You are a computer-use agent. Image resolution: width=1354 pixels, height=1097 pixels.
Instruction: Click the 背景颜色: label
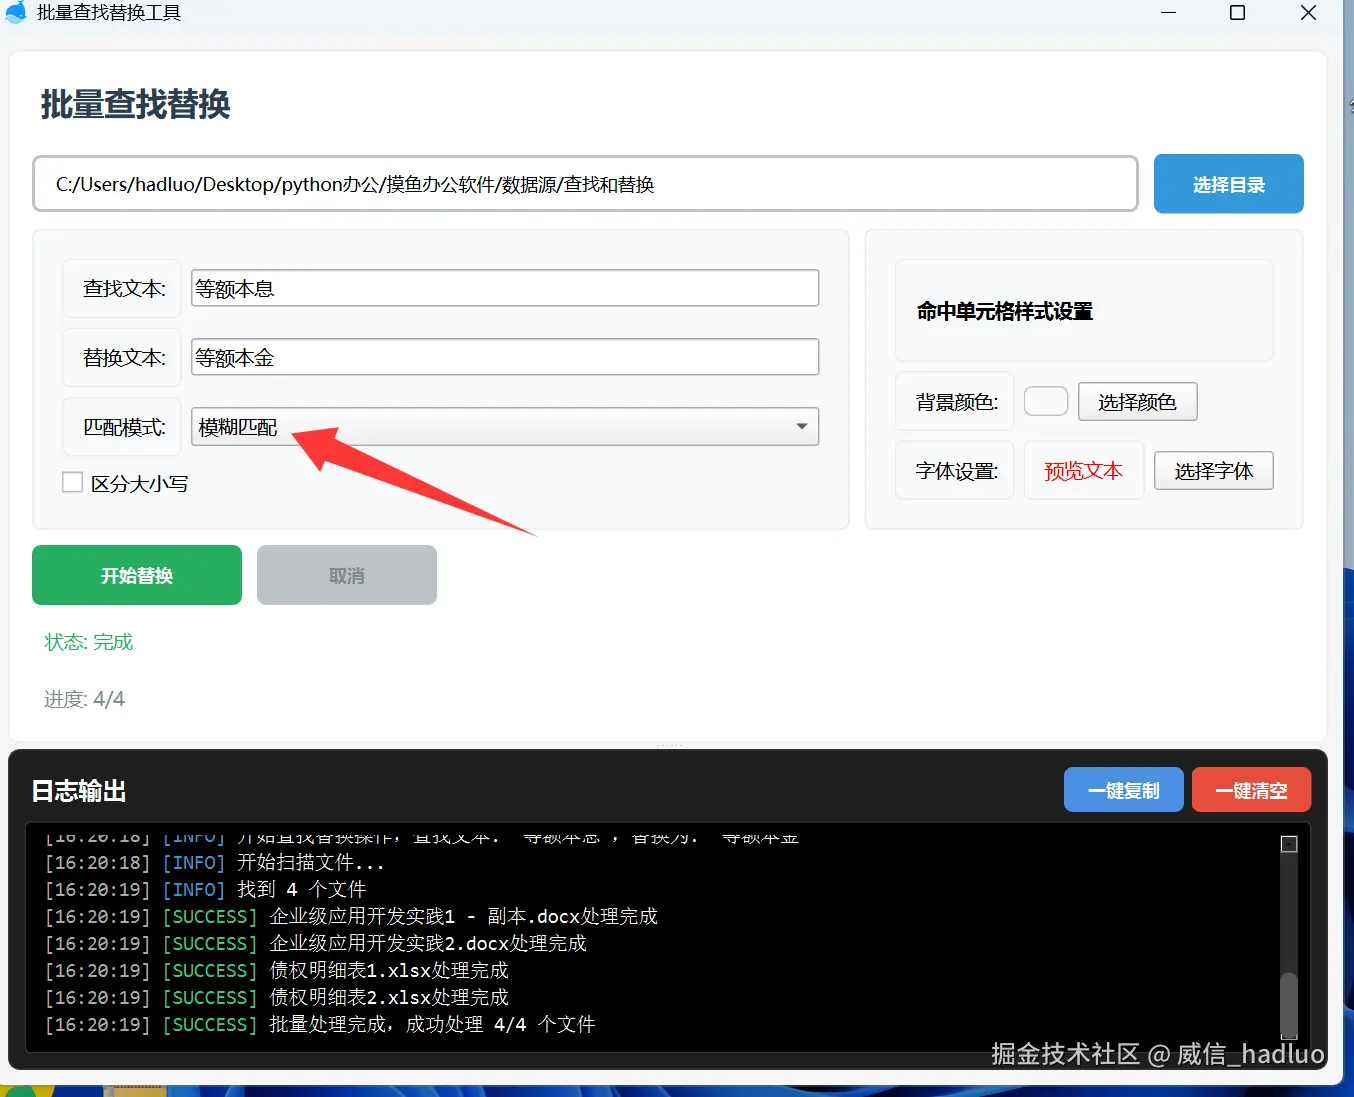pos(957,402)
